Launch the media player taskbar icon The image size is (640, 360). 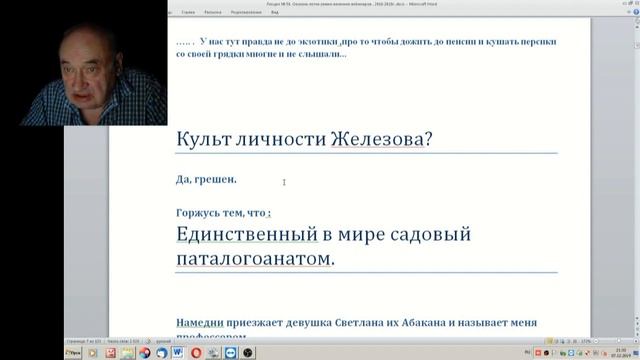(93, 353)
